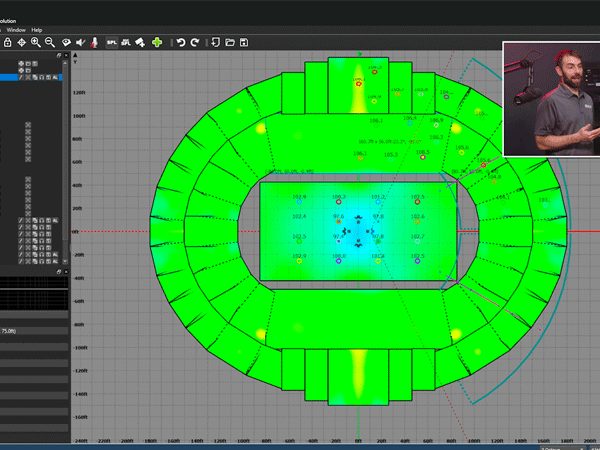Click the up arrow at map top-left
The image size is (600, 450).
click(75, 55)
